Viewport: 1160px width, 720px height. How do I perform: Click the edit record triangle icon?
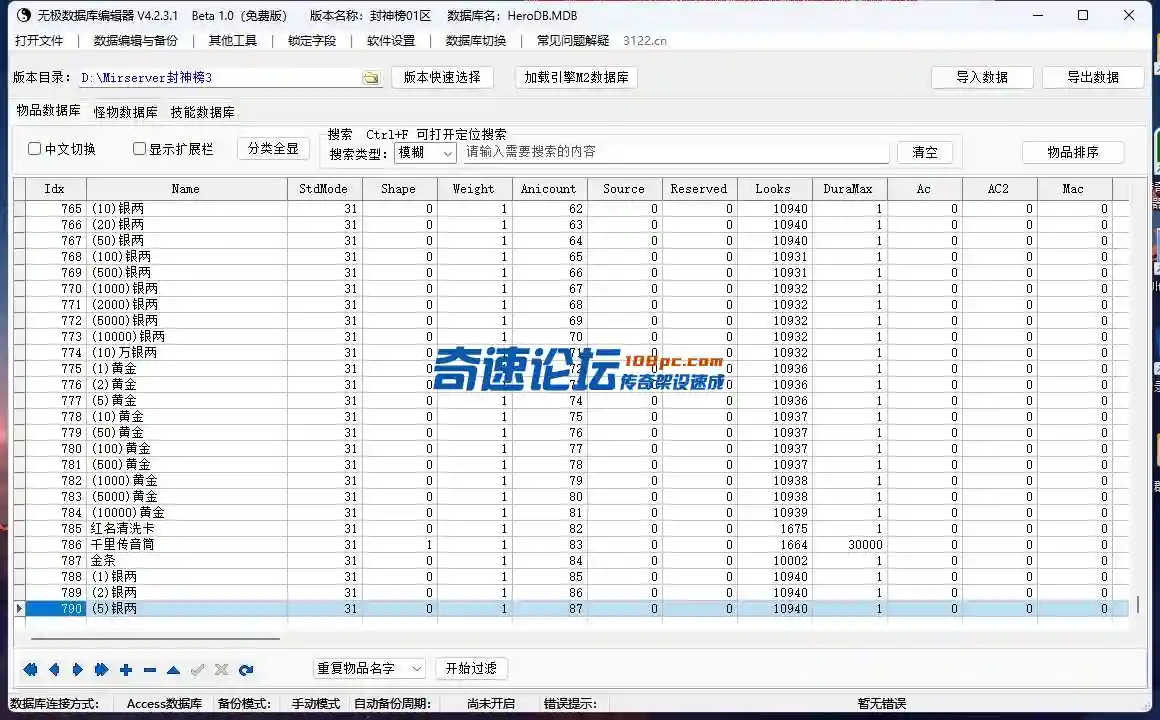tap(173, 670)
